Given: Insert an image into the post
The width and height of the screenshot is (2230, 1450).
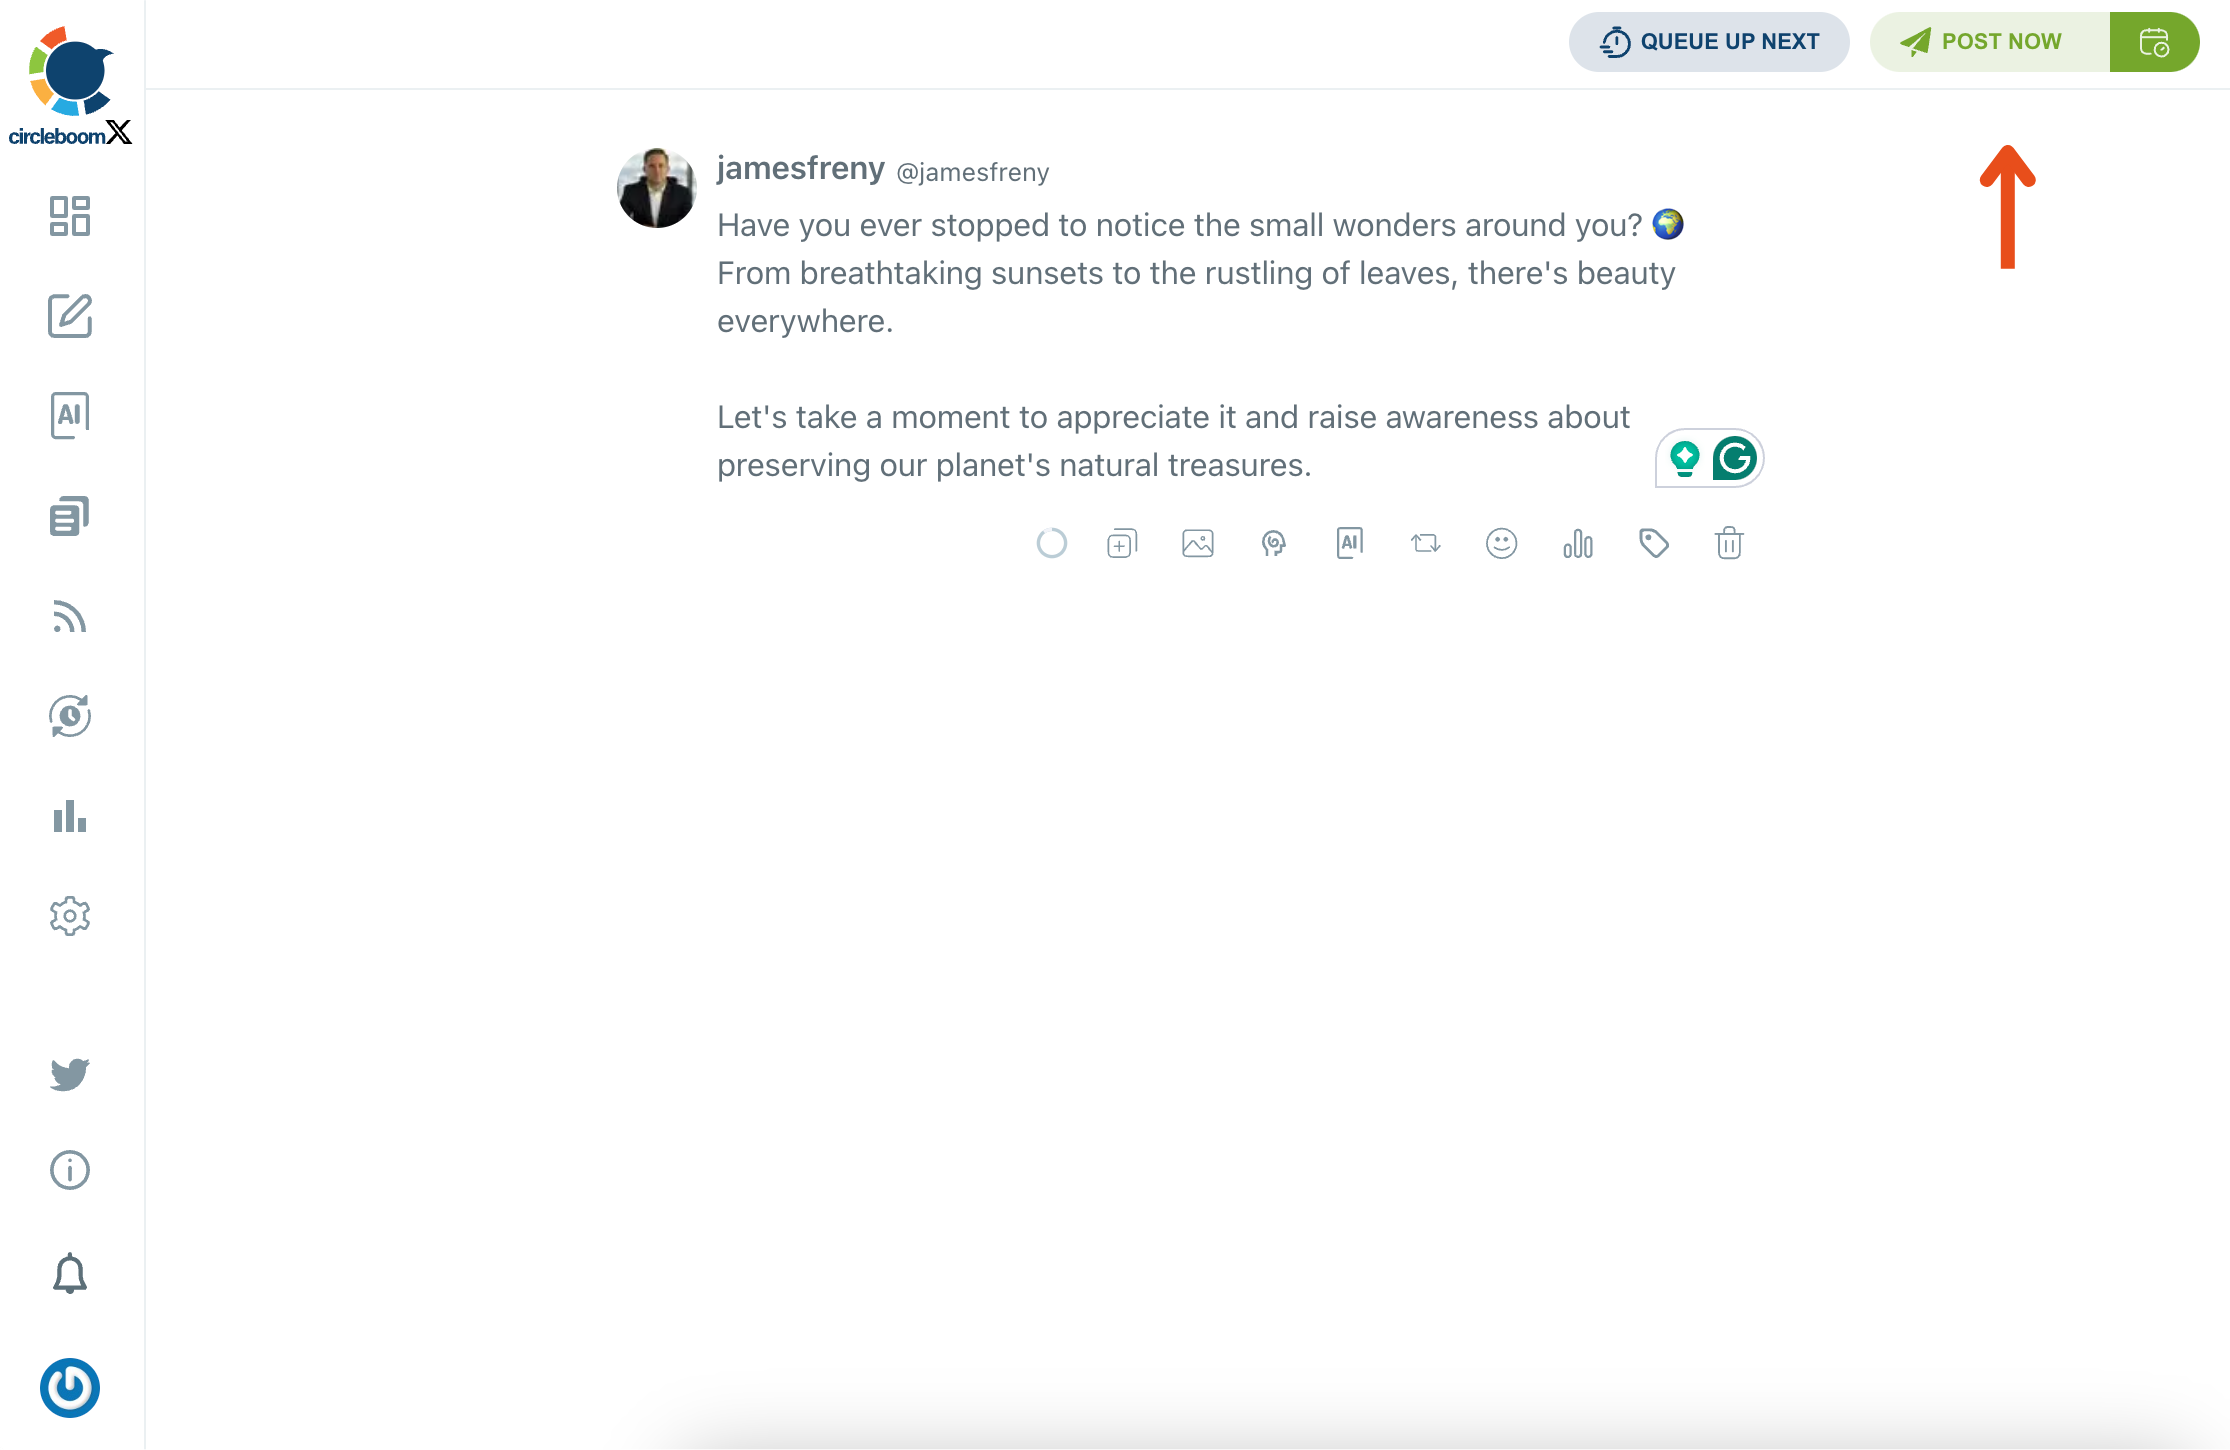Looking at the screenshot, I should pos(1198,543).
